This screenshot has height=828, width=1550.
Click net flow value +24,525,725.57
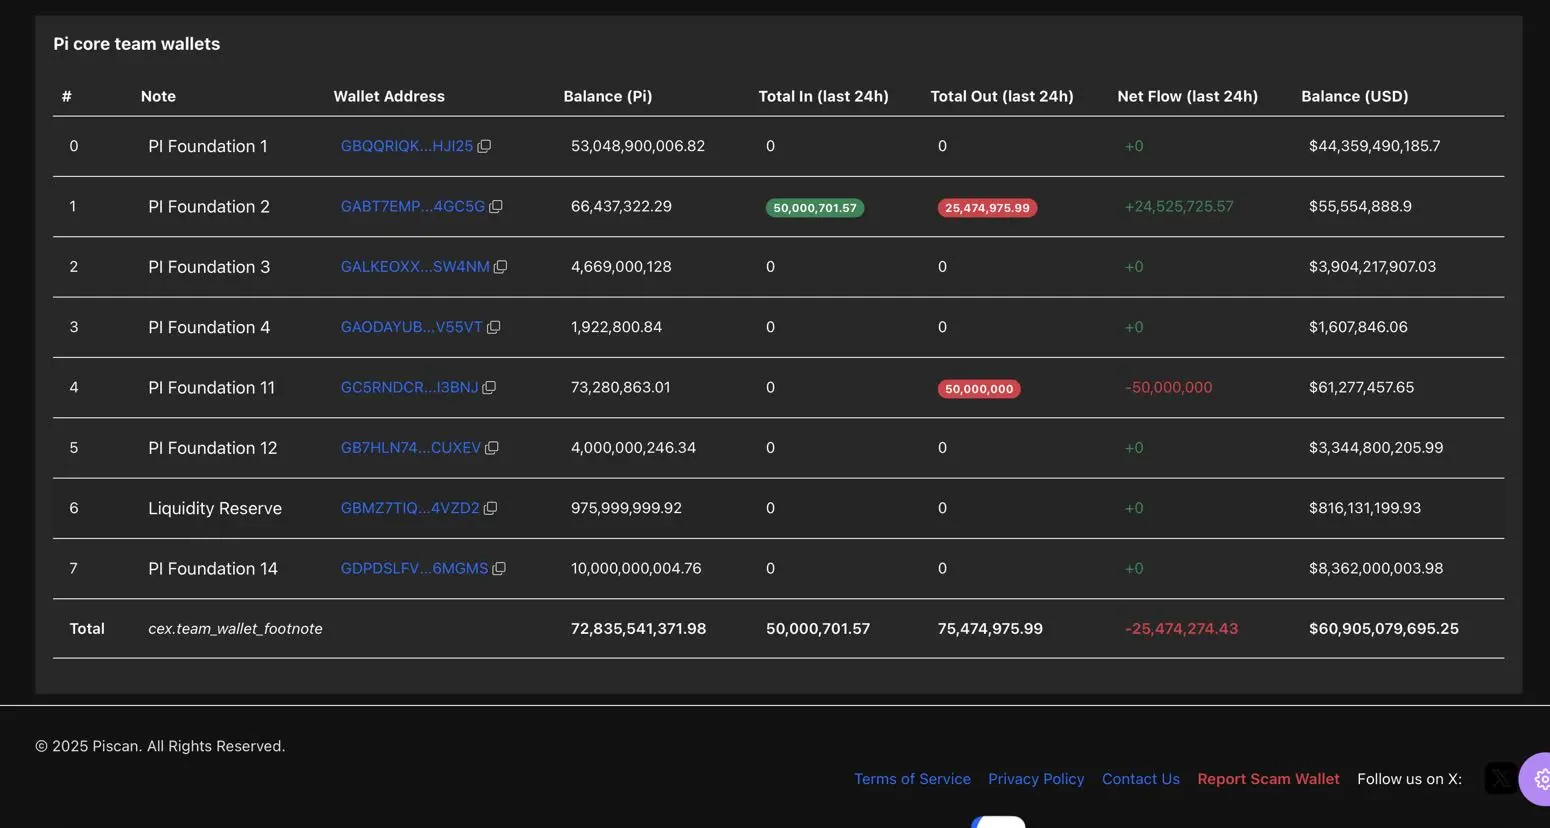[x=1179, y=206]
